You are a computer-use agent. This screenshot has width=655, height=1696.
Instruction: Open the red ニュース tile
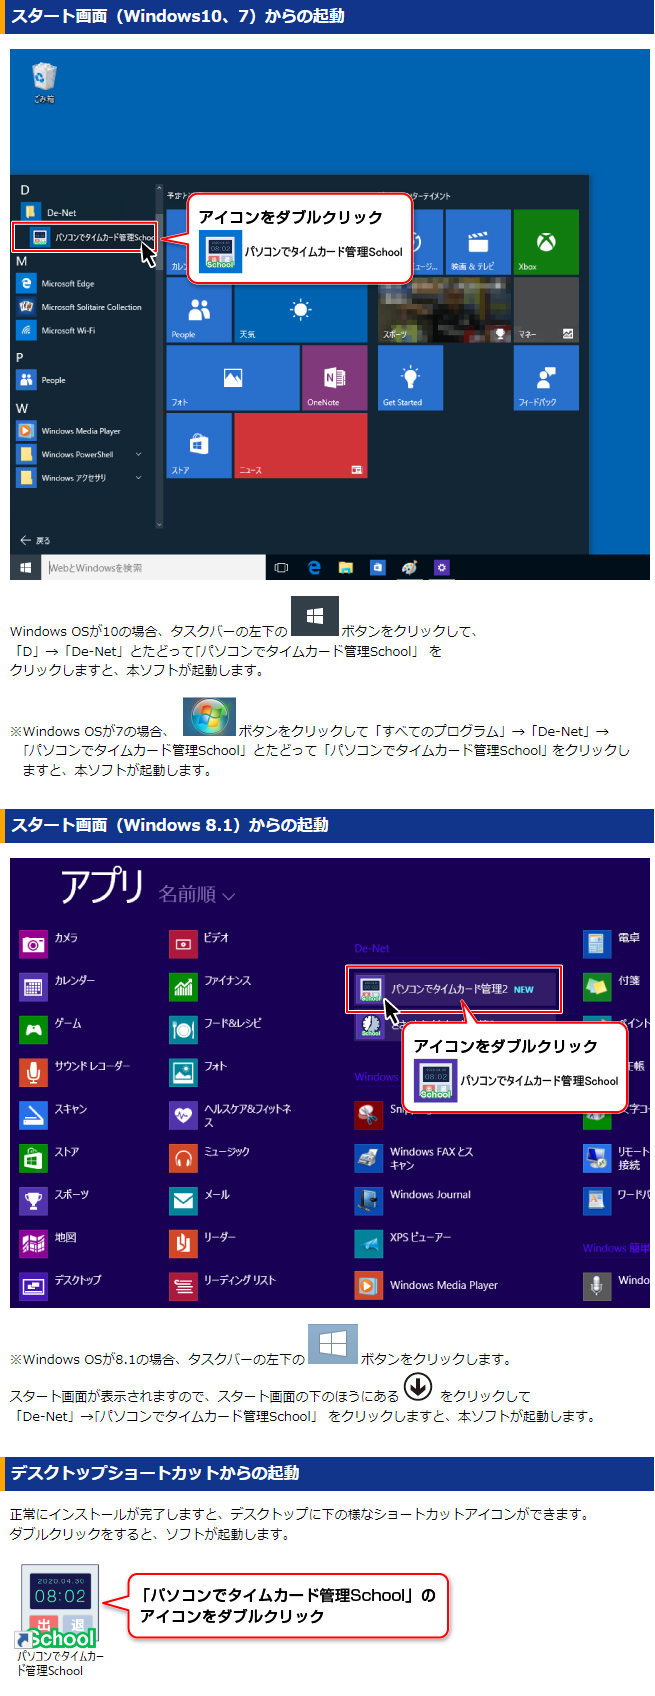coord(300,445)
